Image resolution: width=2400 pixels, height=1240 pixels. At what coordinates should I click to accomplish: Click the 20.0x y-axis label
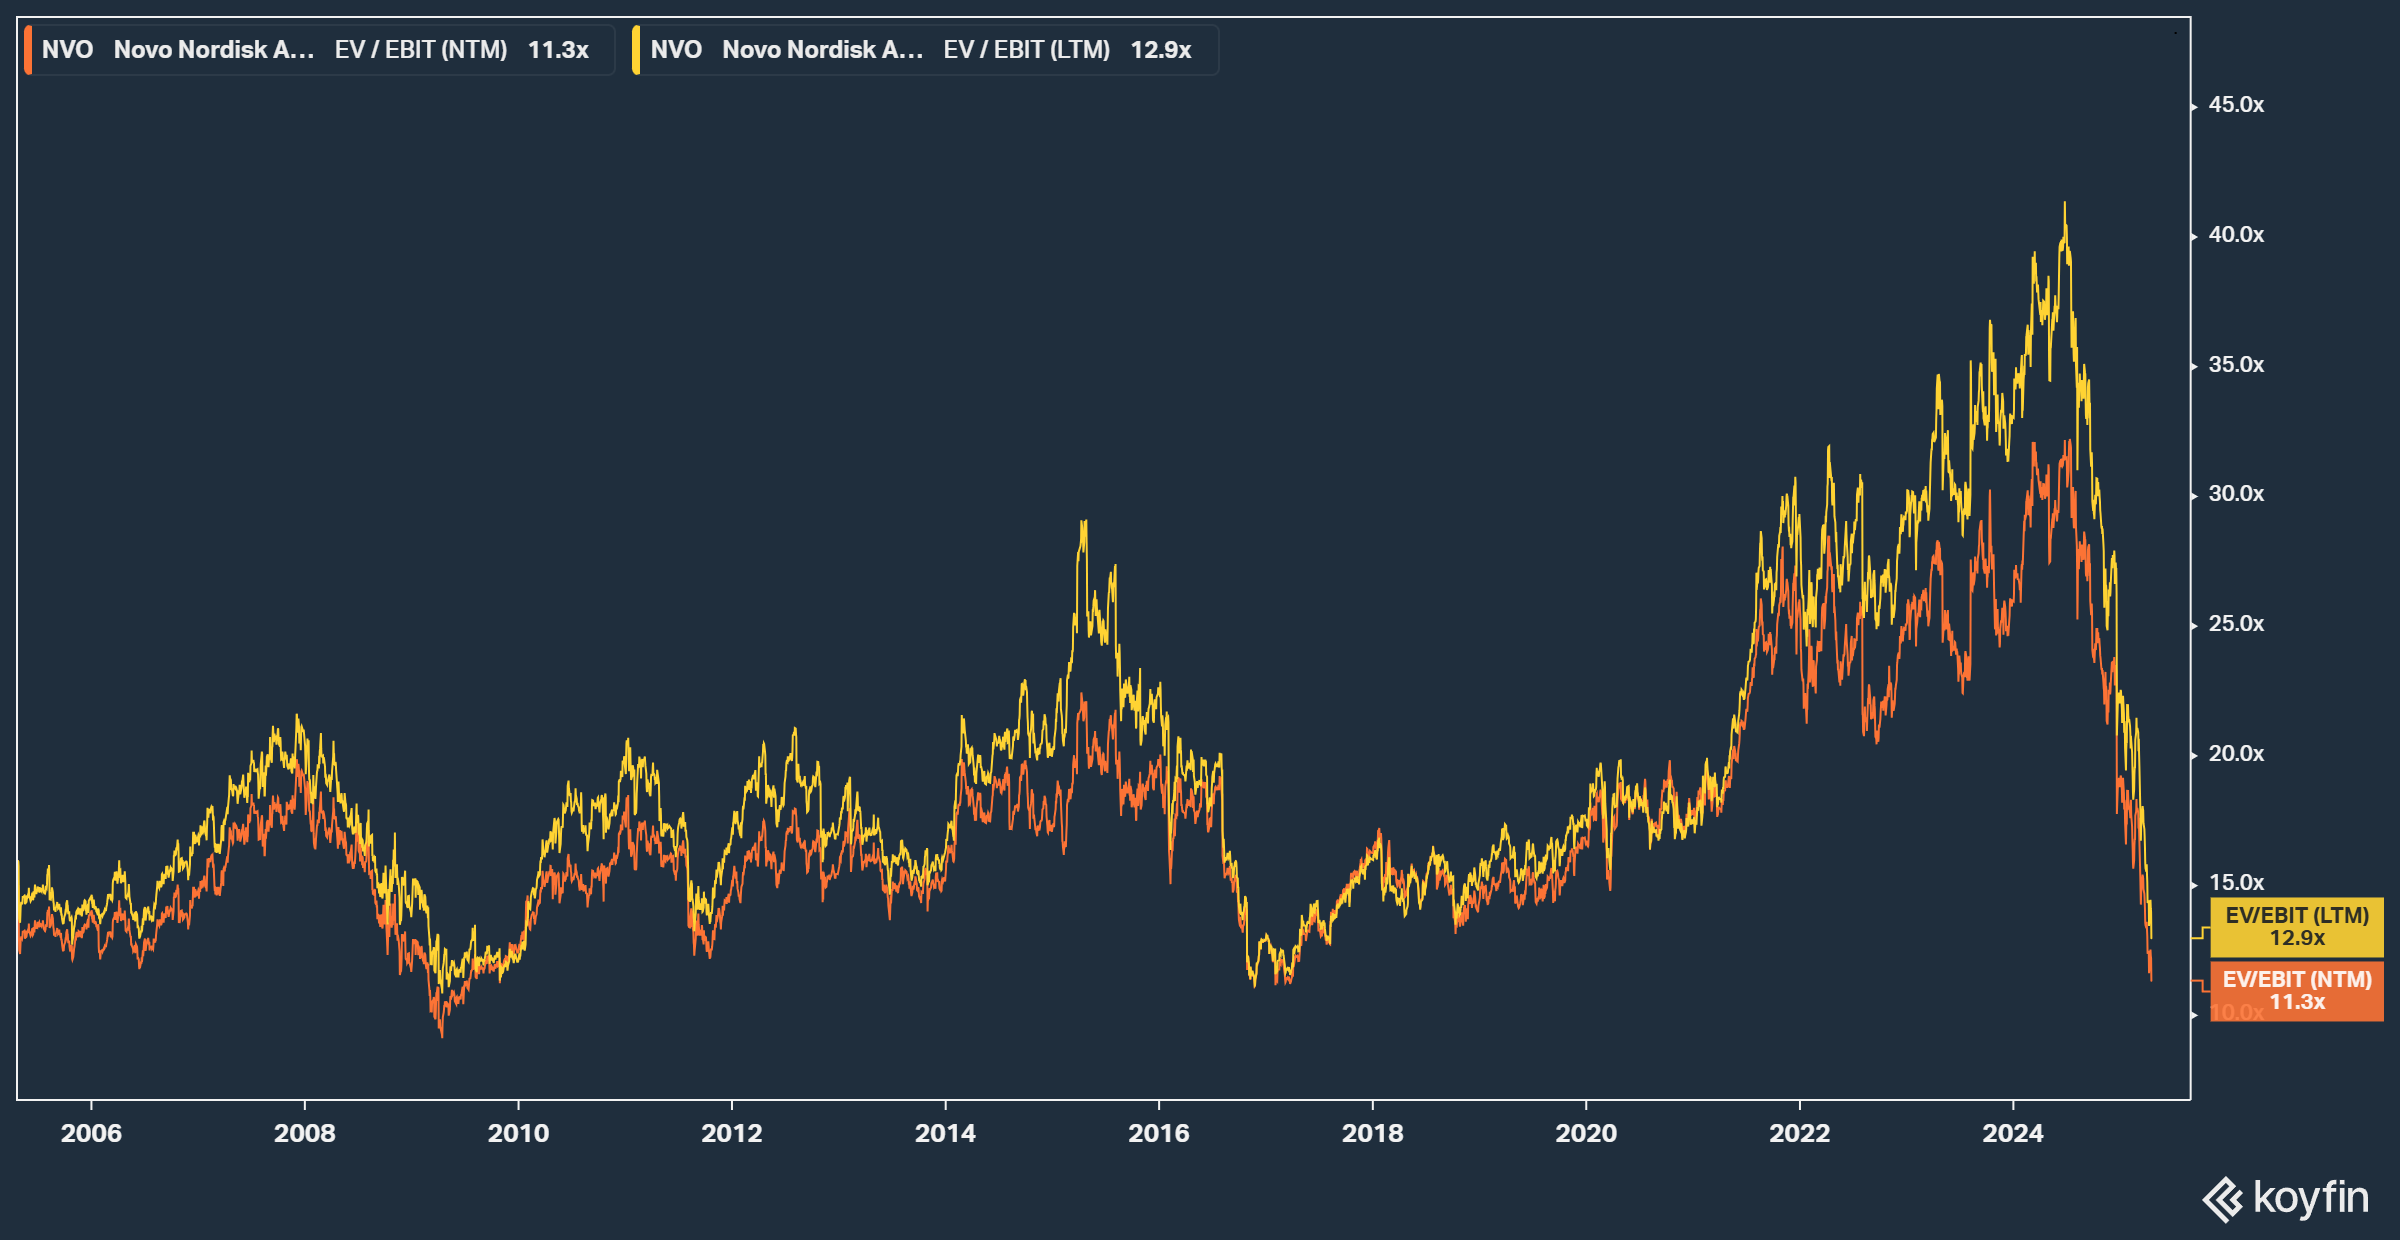point(2236,754)
